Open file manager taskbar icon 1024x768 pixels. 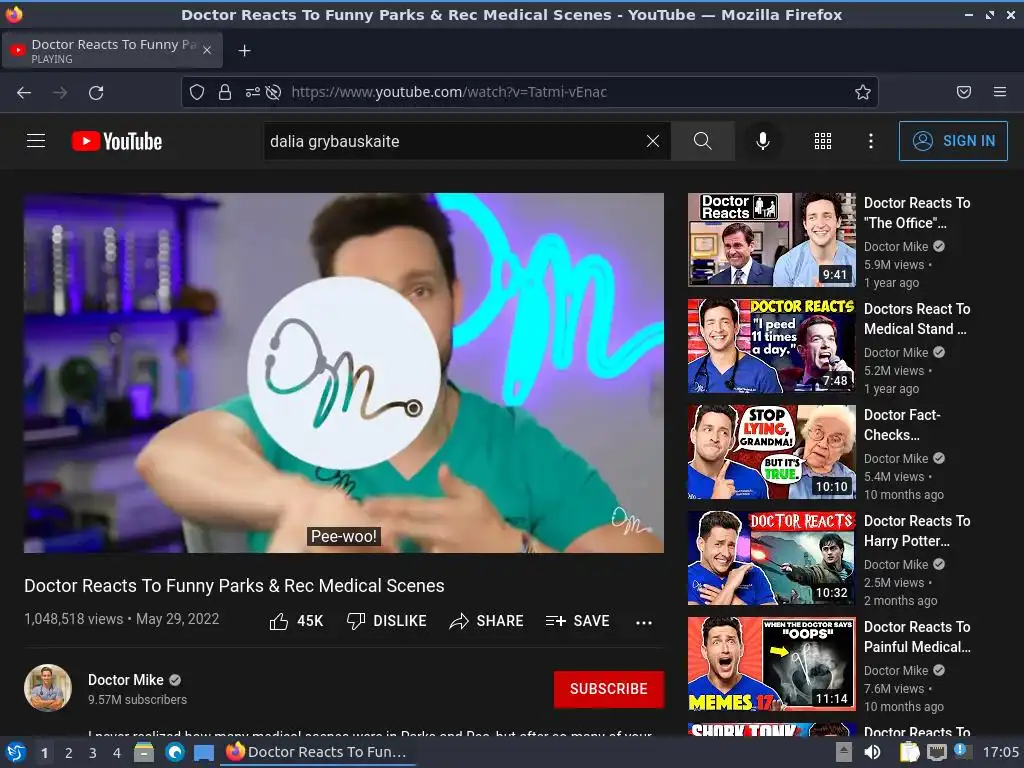[144, 752]
